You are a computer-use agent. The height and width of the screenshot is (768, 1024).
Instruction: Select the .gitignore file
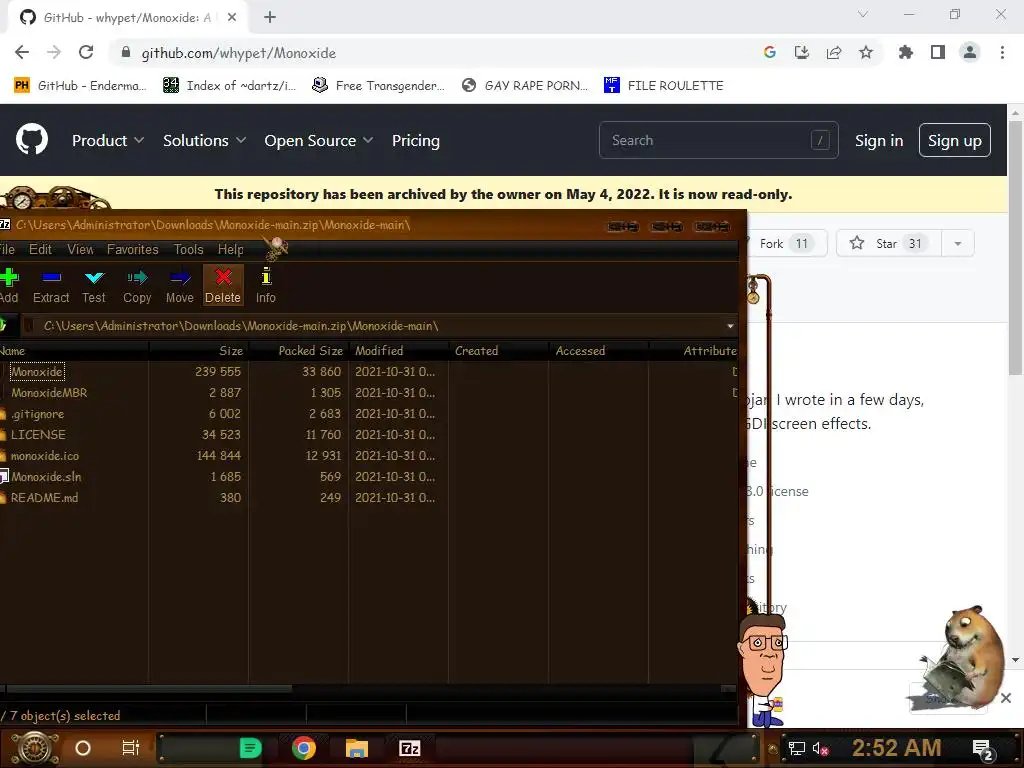pyautogui.click(x=369, y=413)
